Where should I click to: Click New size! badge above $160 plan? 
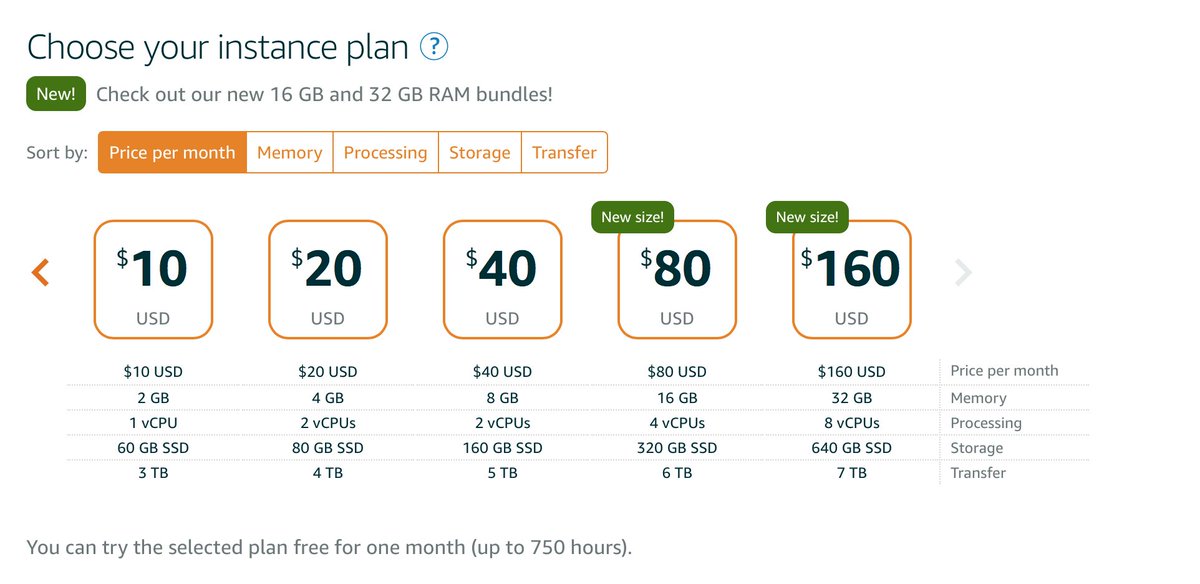[807, 217]
